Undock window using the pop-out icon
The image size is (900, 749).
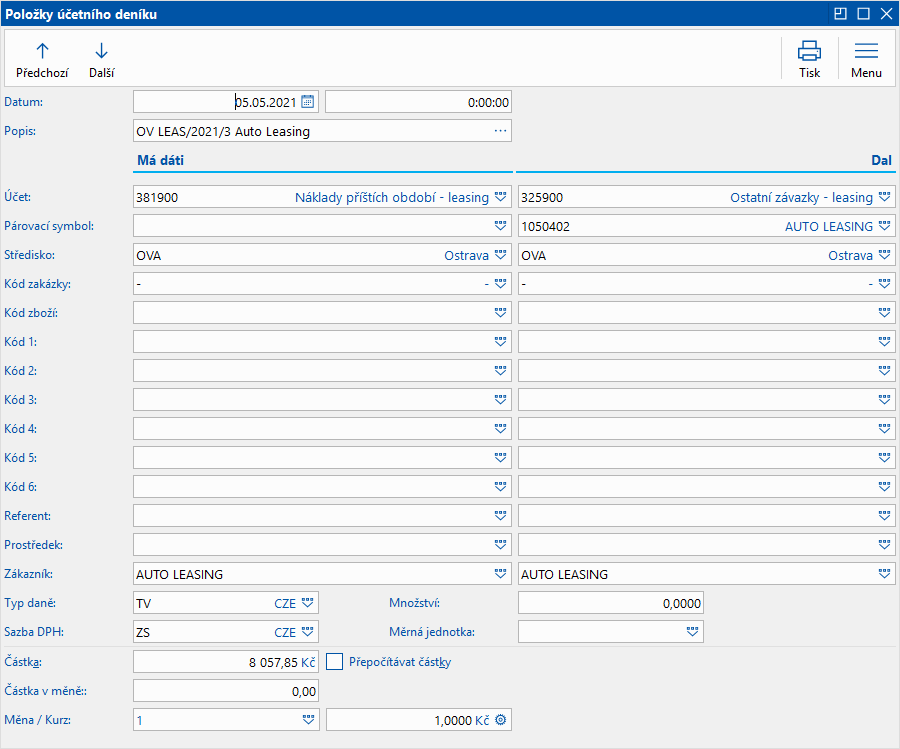point(840,14)
